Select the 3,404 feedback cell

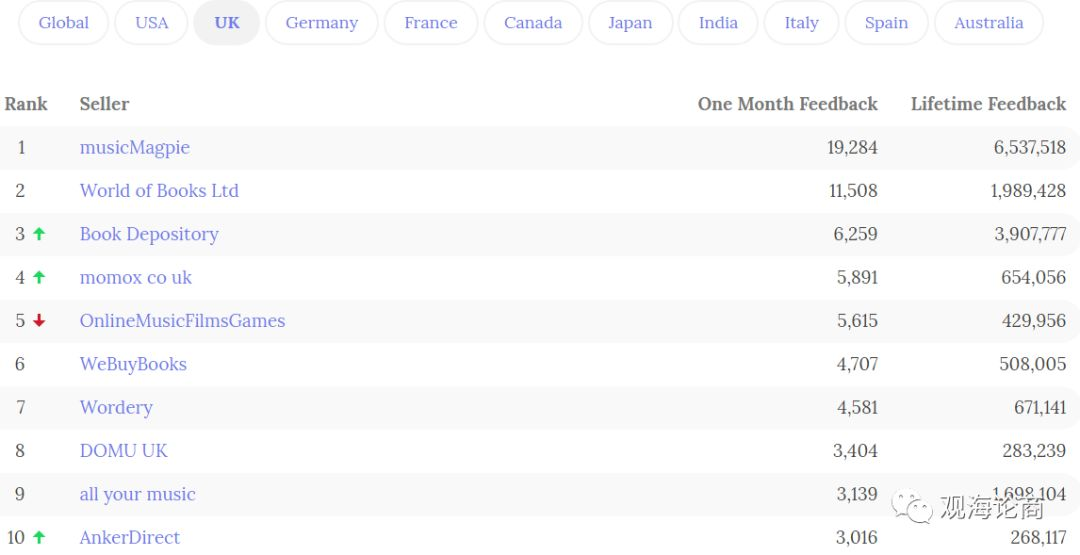(x=855, y=451)
